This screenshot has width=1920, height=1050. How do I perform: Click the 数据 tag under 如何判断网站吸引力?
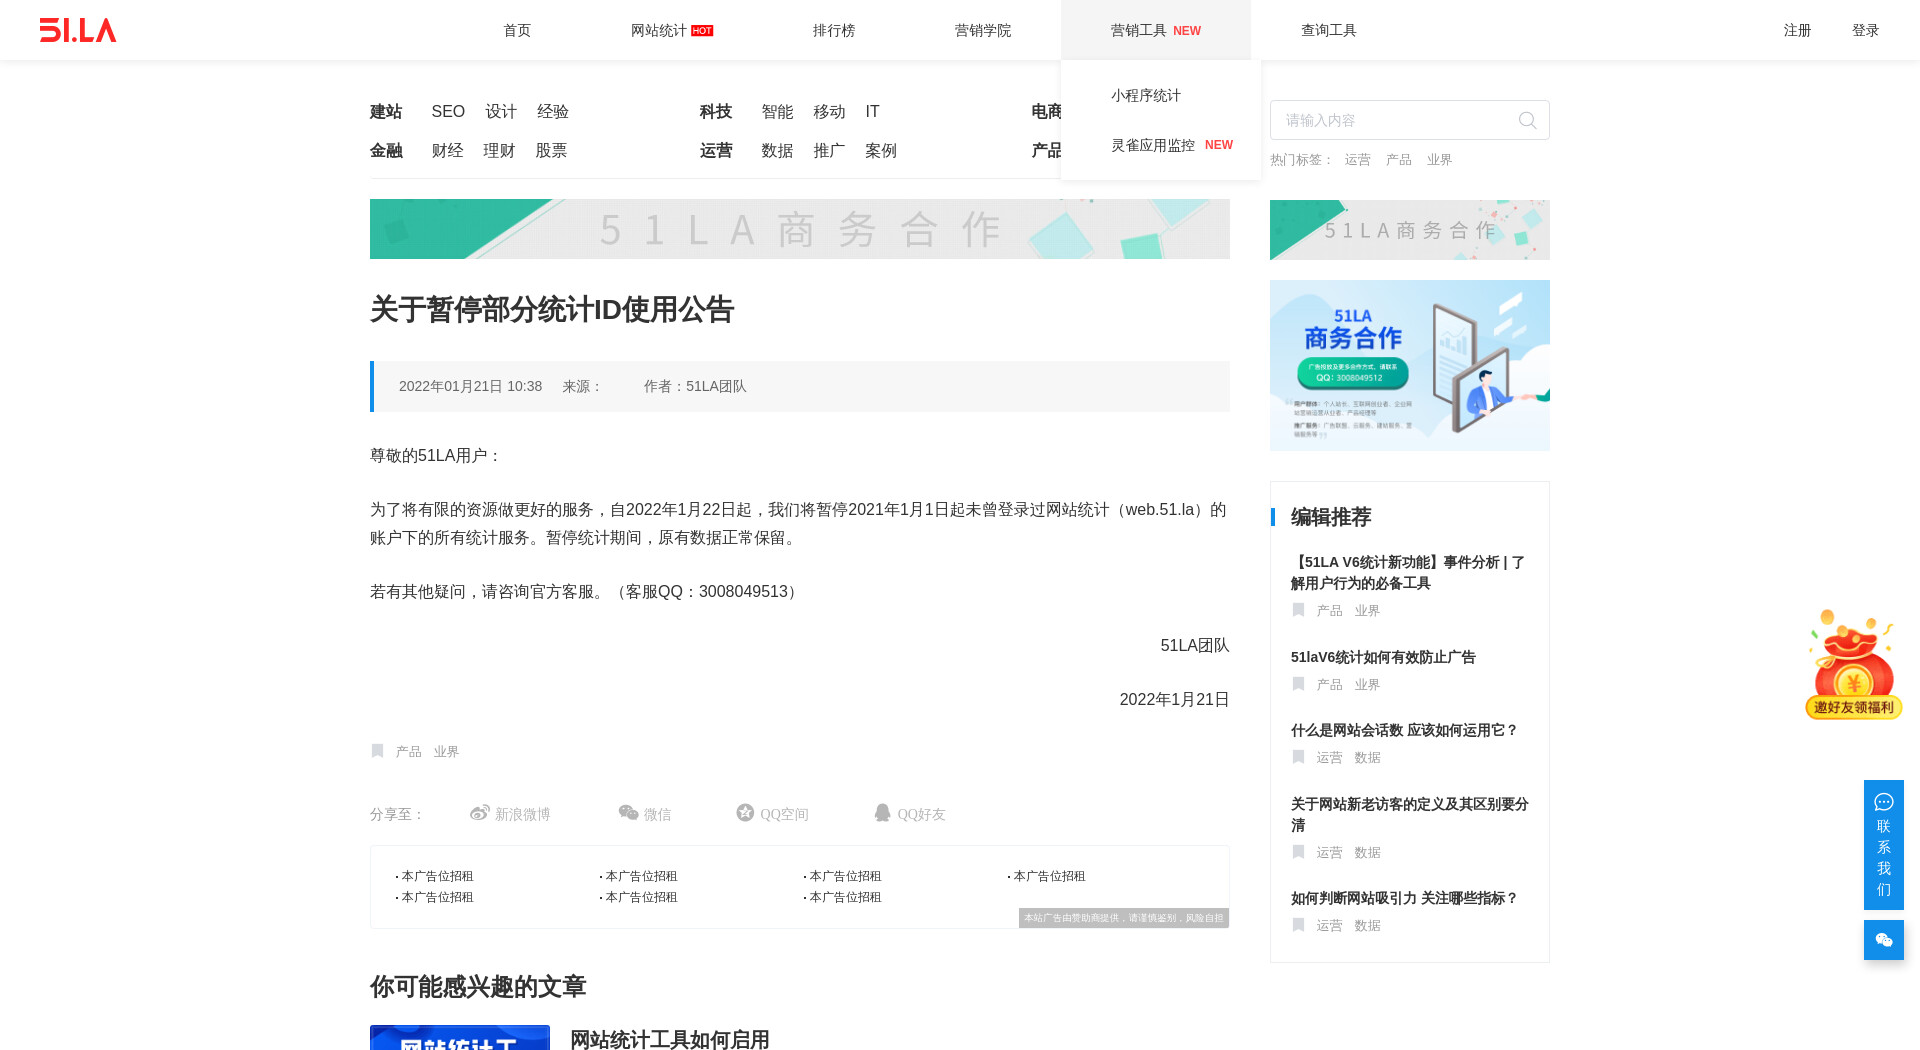[1367, 925]
